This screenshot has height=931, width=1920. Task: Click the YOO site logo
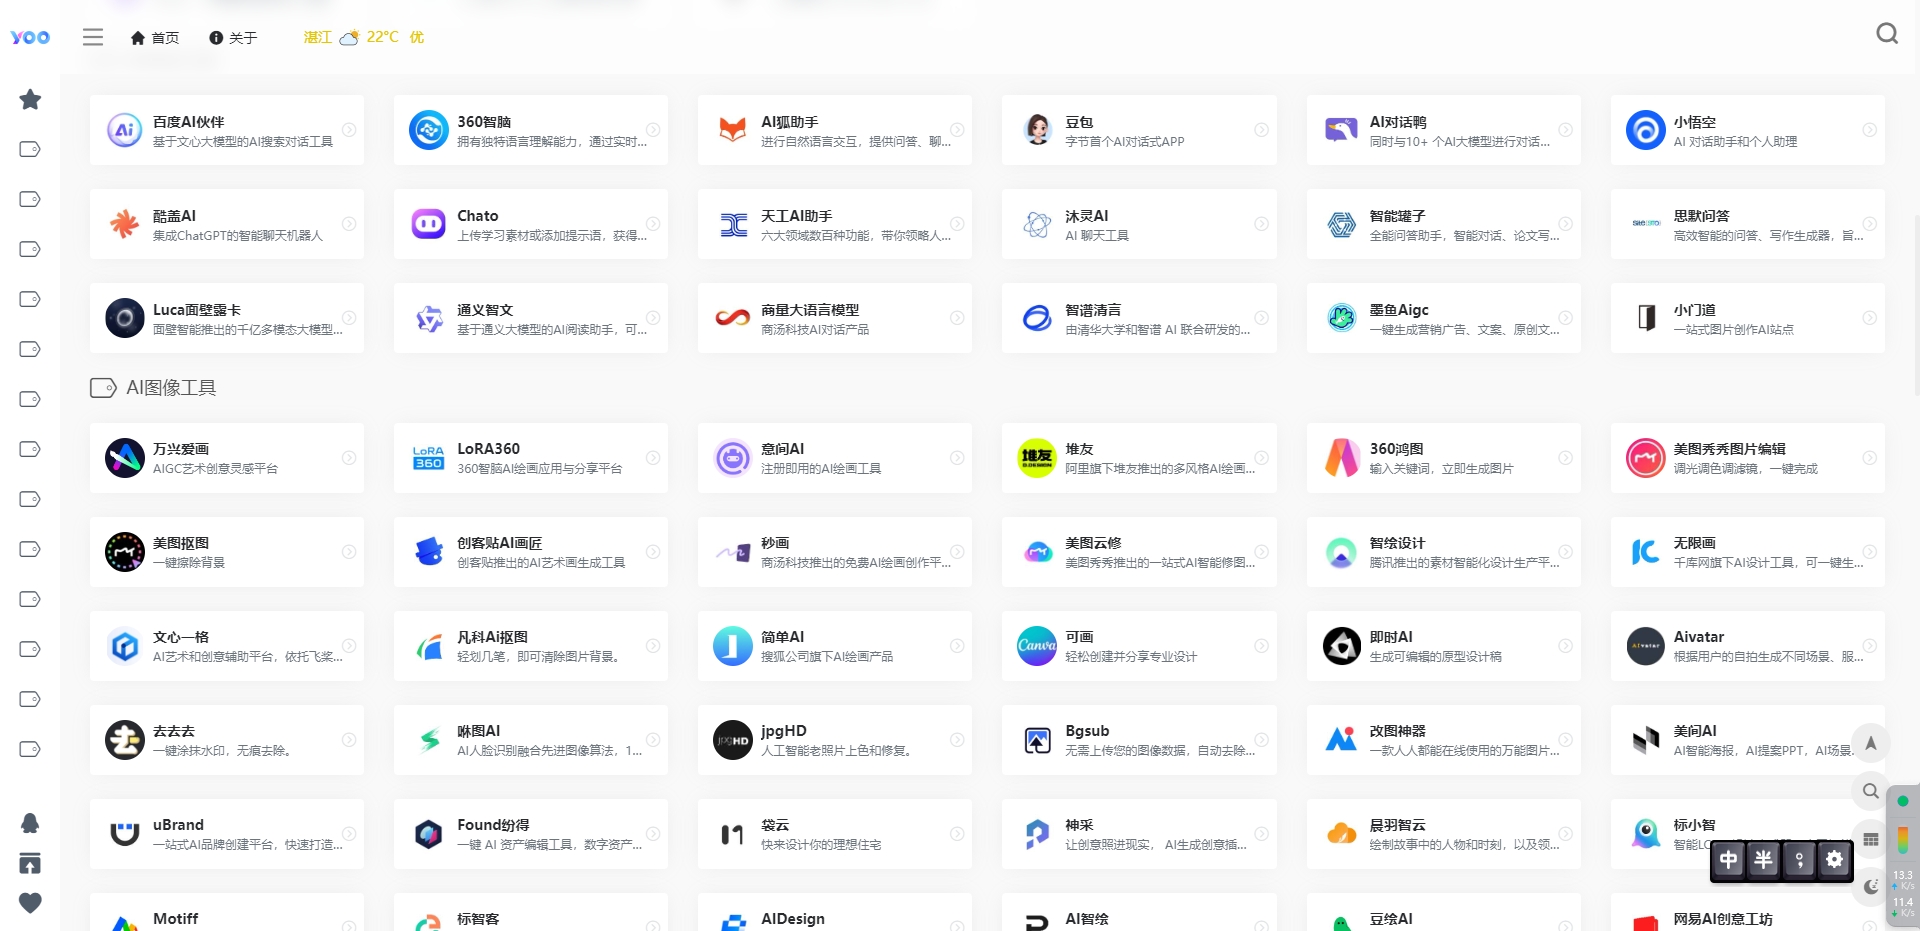tap(30, 37)
